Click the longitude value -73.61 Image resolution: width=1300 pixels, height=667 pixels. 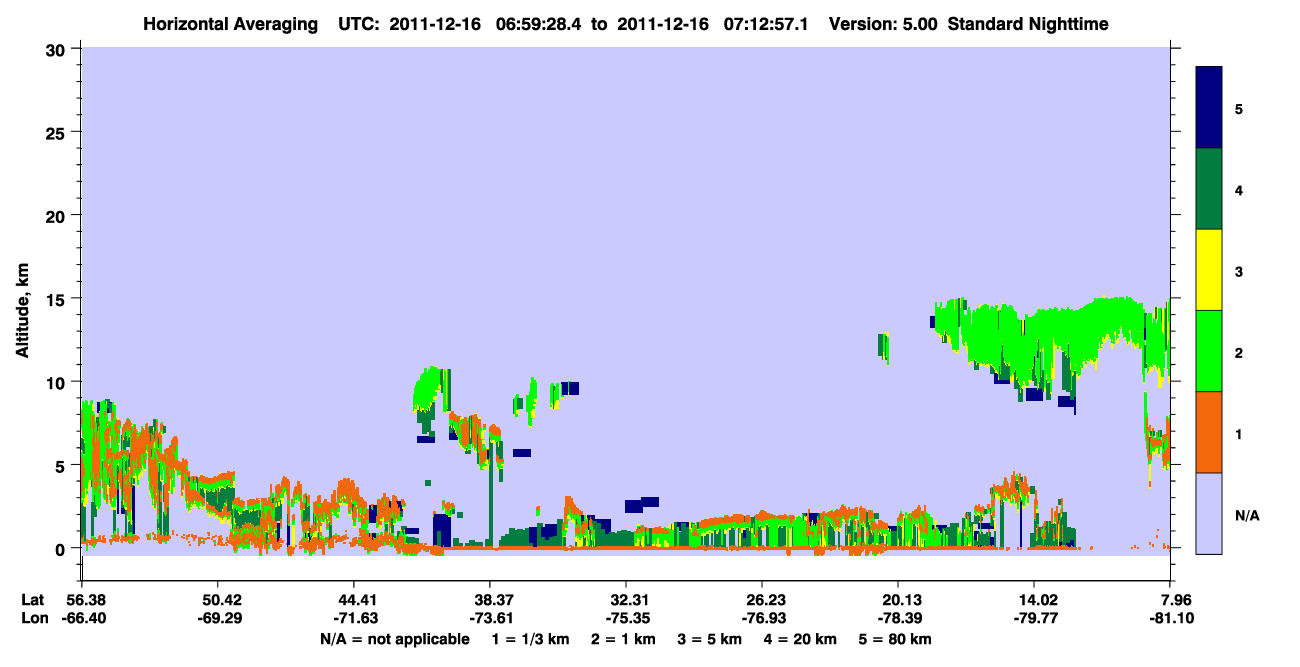490,618
